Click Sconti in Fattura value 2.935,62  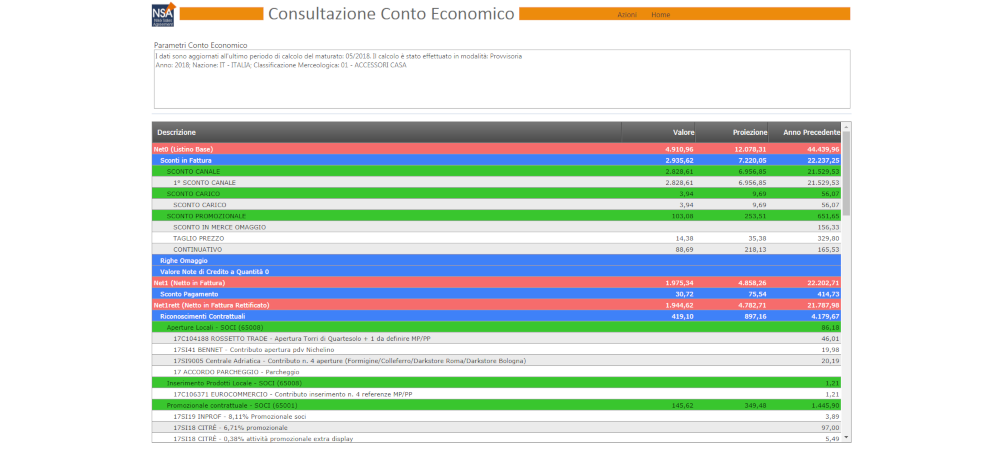tap(679, 161)
